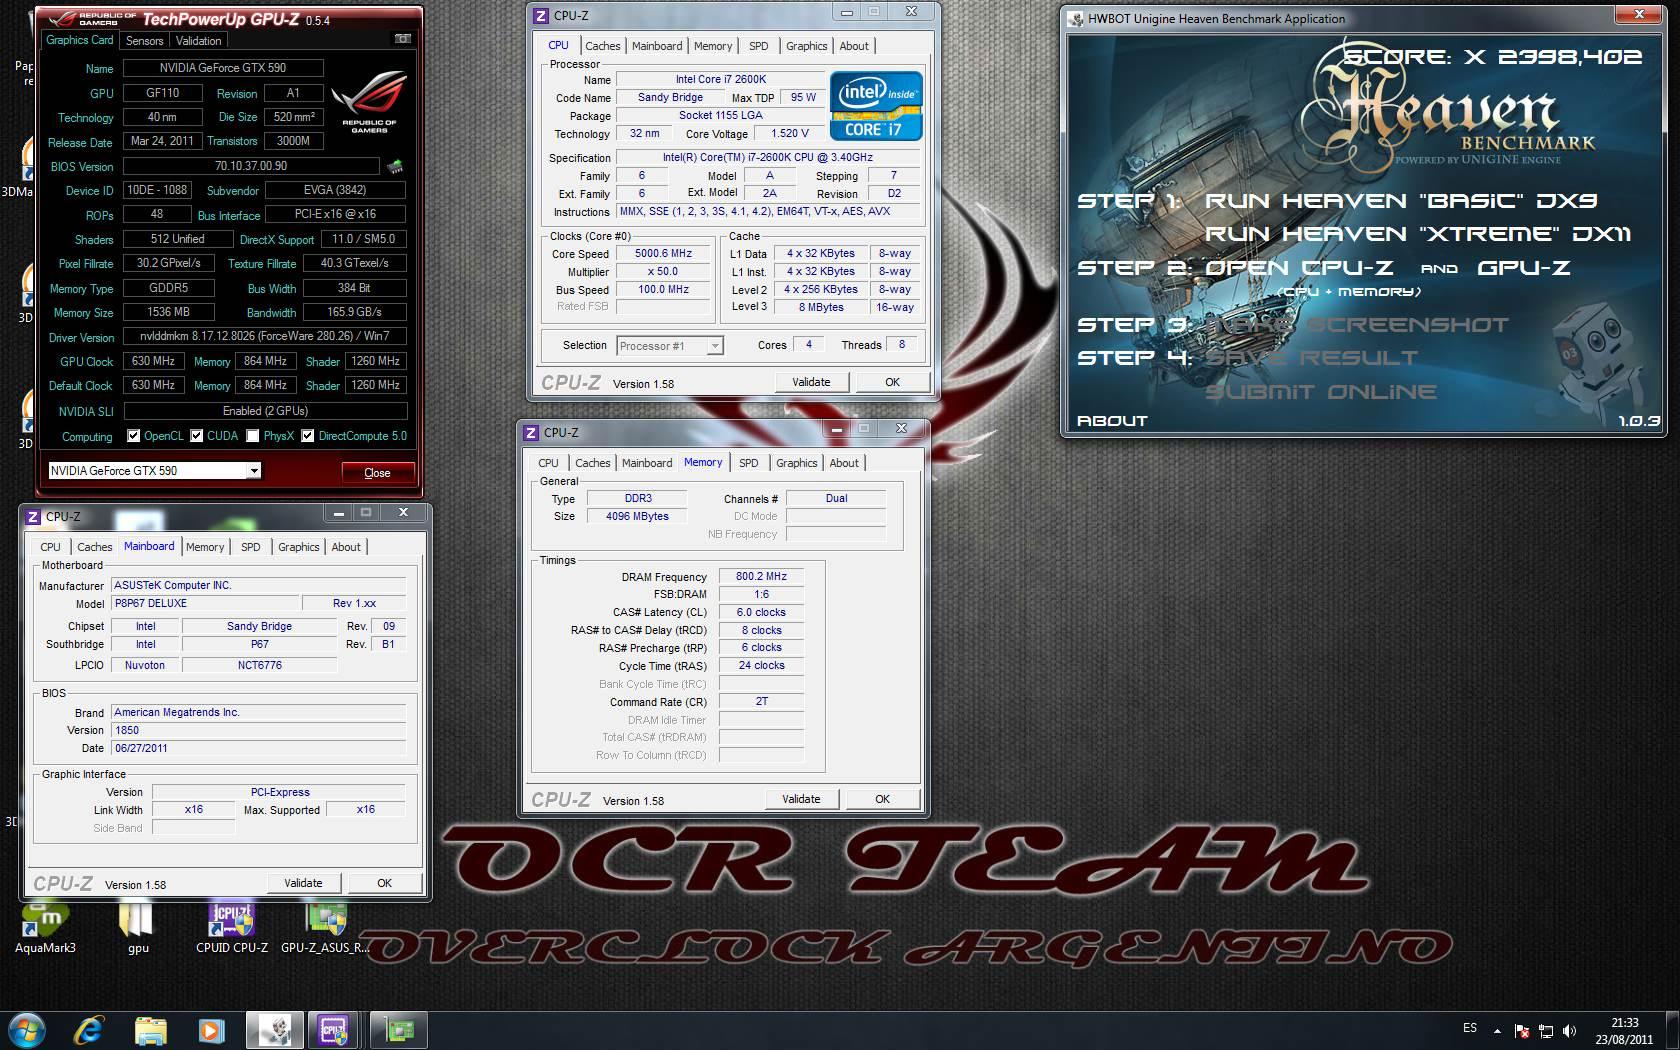The image size is (1680, 1050).
Task: Click the ROG Republic of Gamers logo
Action: (369, 103)
